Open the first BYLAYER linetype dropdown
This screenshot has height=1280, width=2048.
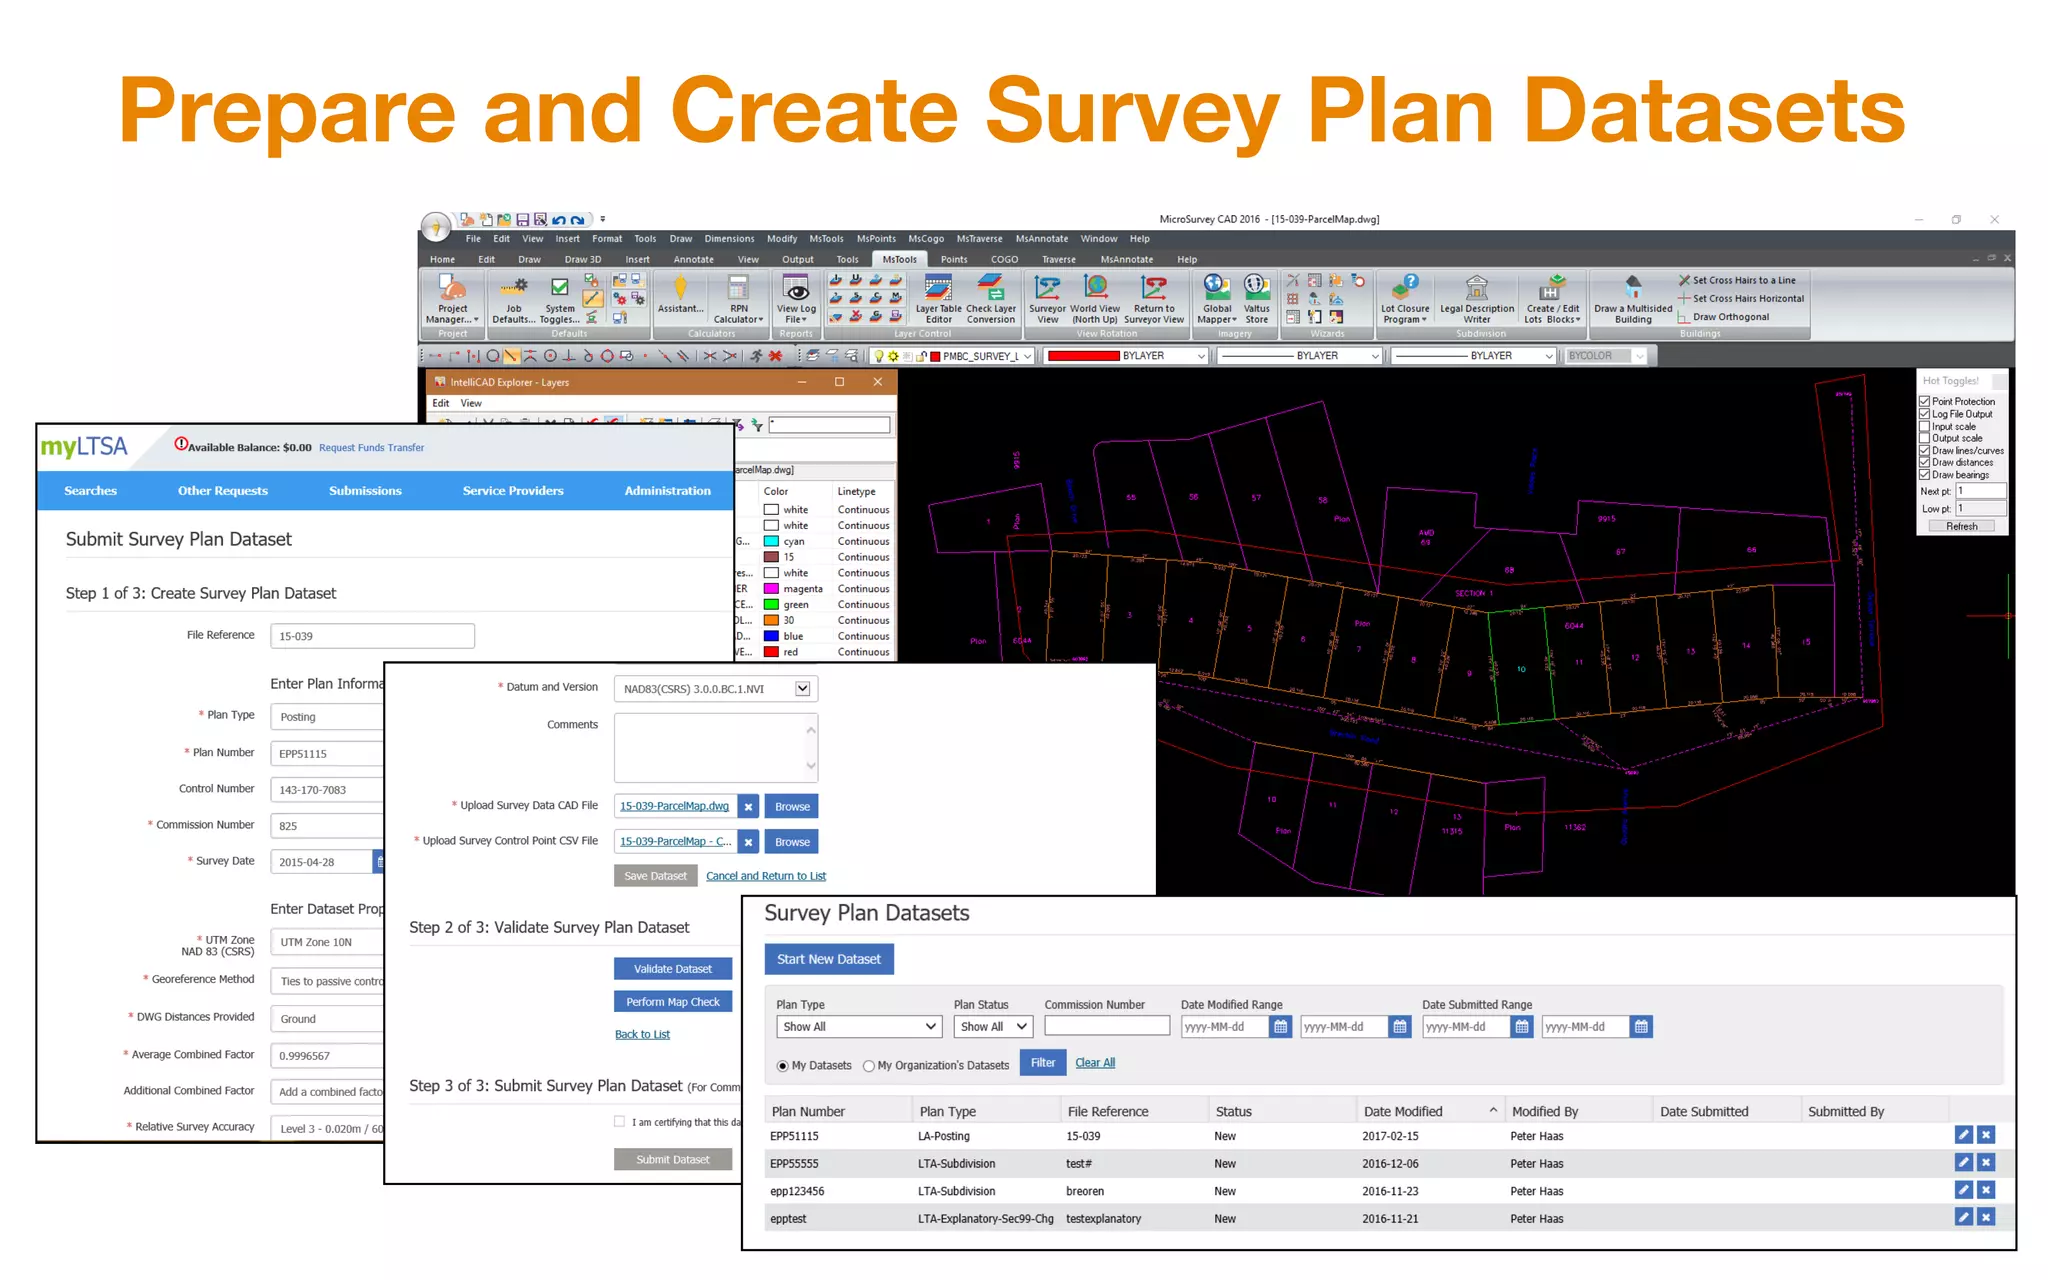(x=1375, y=356)
